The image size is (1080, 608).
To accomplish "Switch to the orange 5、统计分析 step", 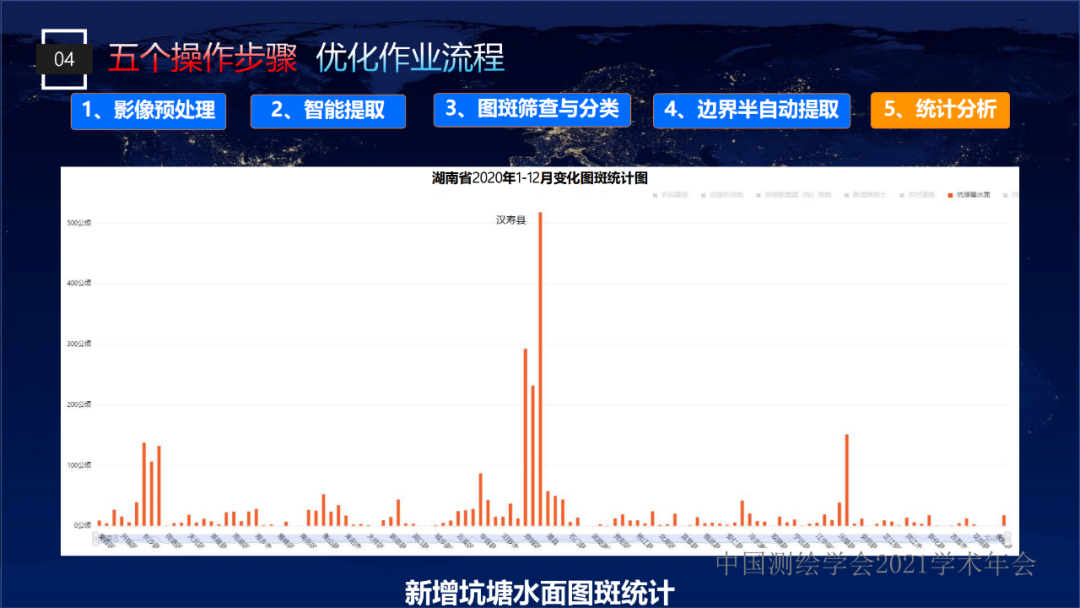I will [940, 111].
